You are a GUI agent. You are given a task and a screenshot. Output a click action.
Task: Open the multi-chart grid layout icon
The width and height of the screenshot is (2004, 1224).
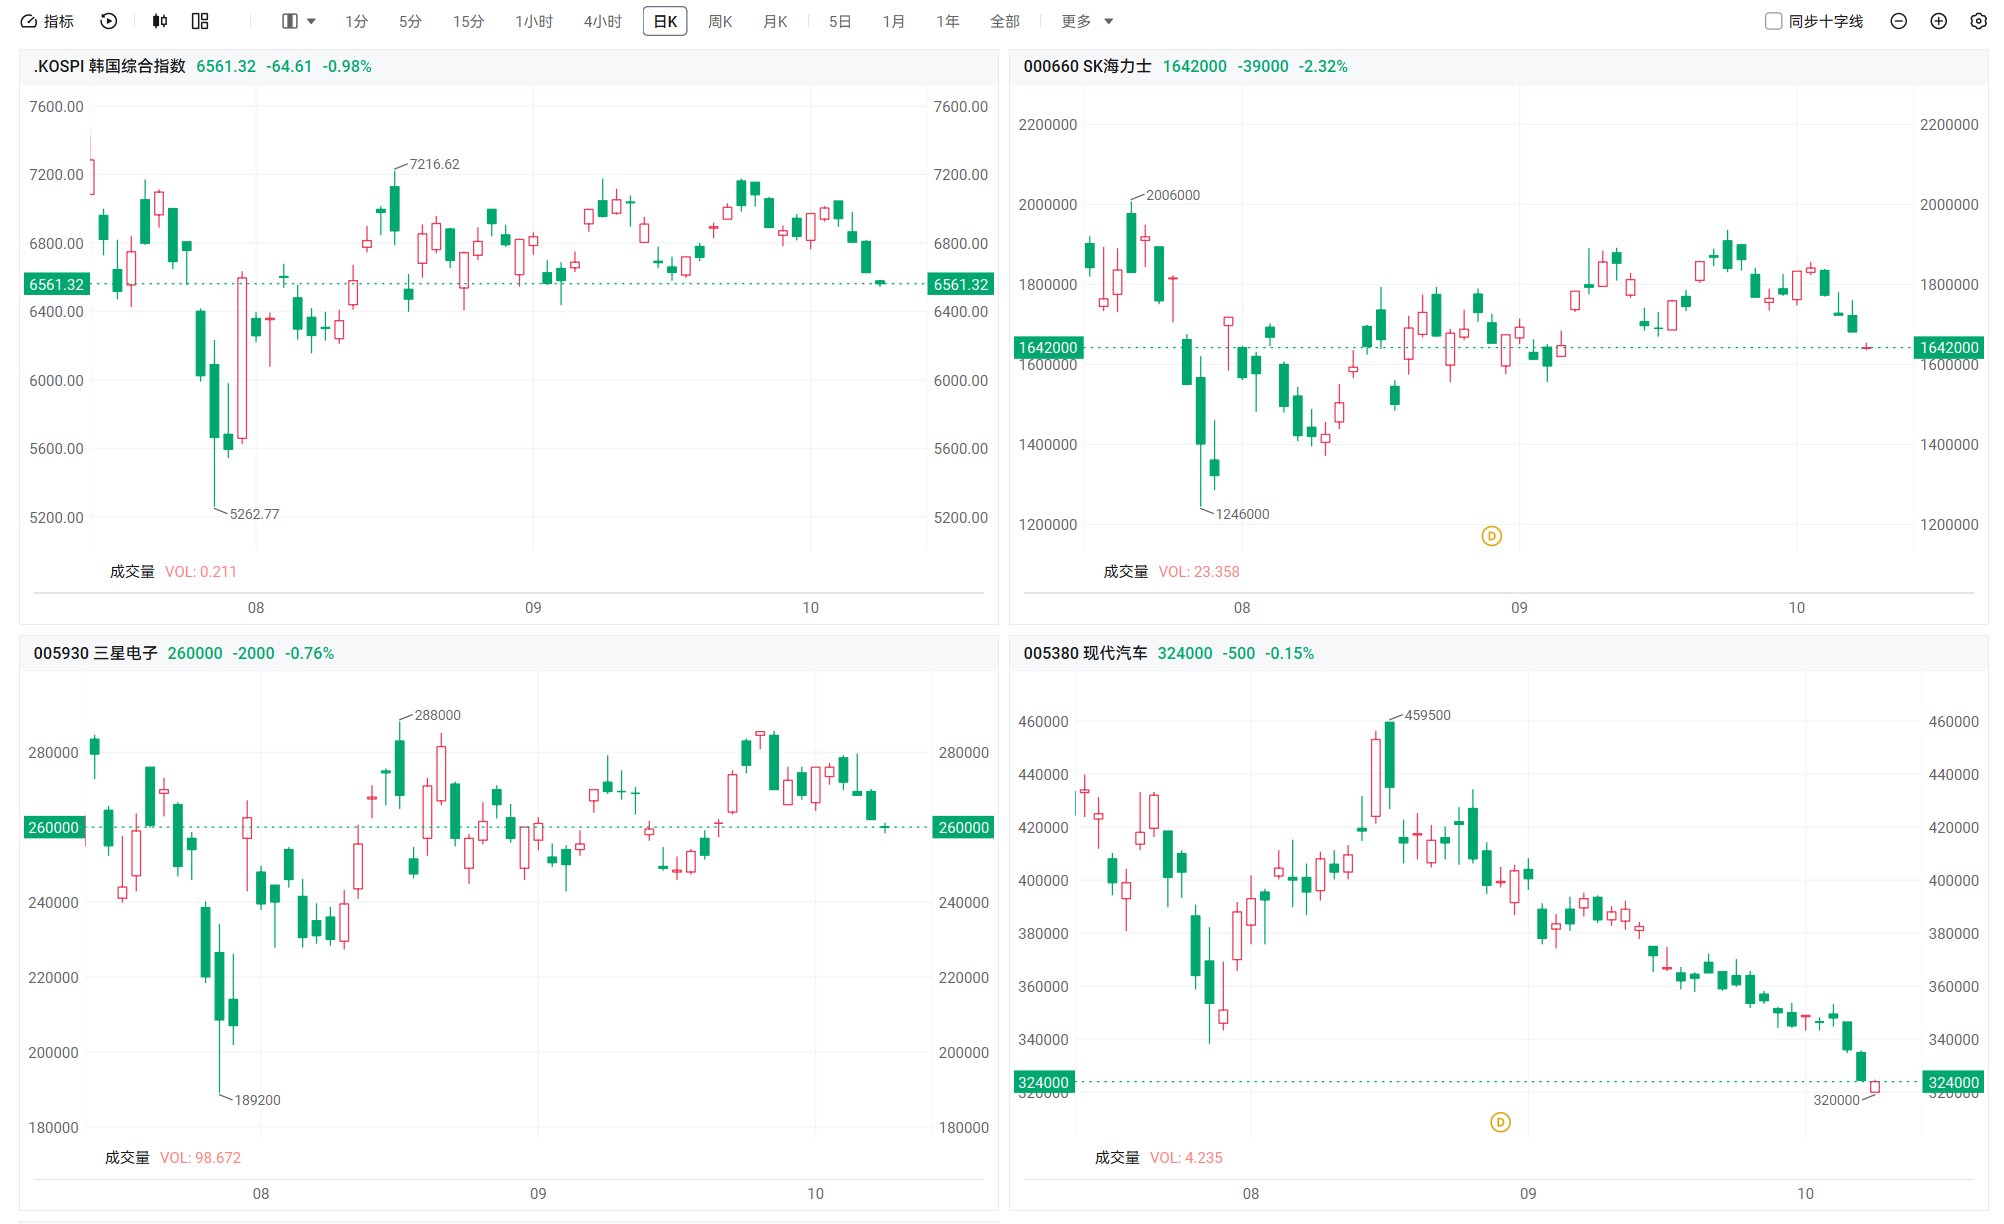coord(200,21)
